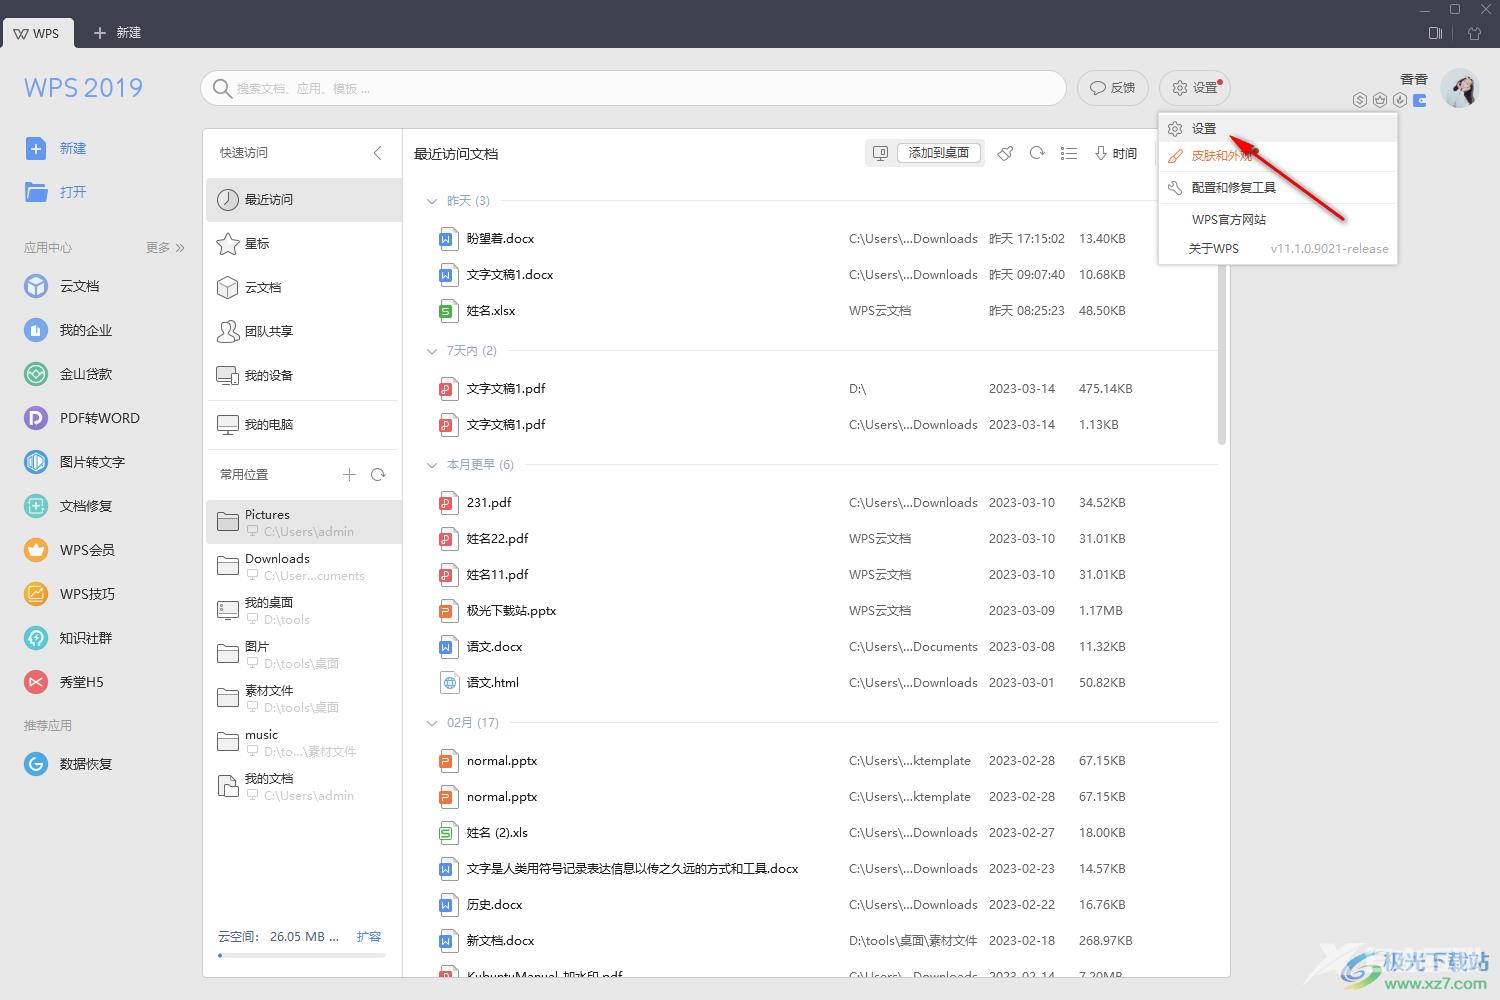Viewport: 1500px width, 1000px height.
Task: Collapse the 本月更早 (6) group
Action: coord(432,465)
